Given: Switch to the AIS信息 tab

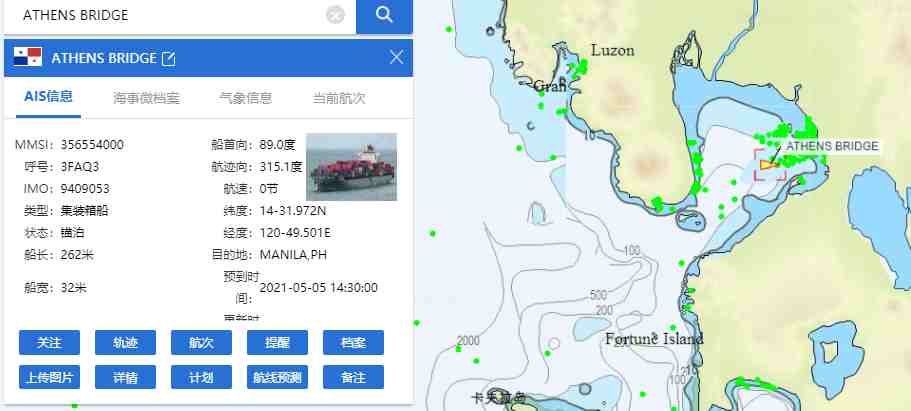Looking at the screenshot, I should [x=48, y=97].
